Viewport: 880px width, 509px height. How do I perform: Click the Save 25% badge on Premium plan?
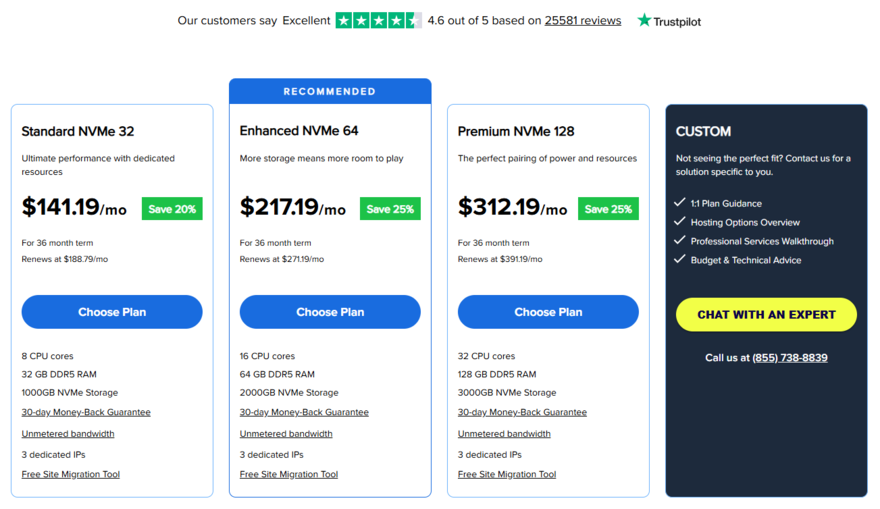[x=608, y=209]
